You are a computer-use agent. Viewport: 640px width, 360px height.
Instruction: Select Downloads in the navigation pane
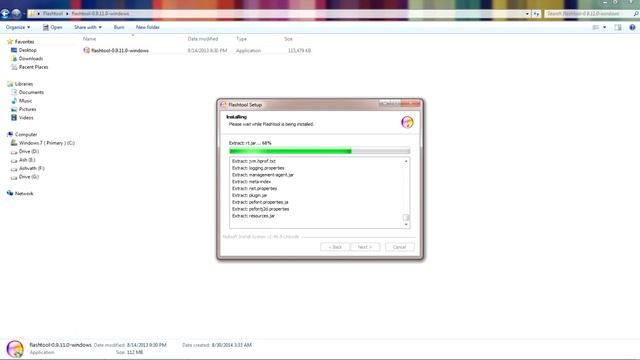point(31,59)
